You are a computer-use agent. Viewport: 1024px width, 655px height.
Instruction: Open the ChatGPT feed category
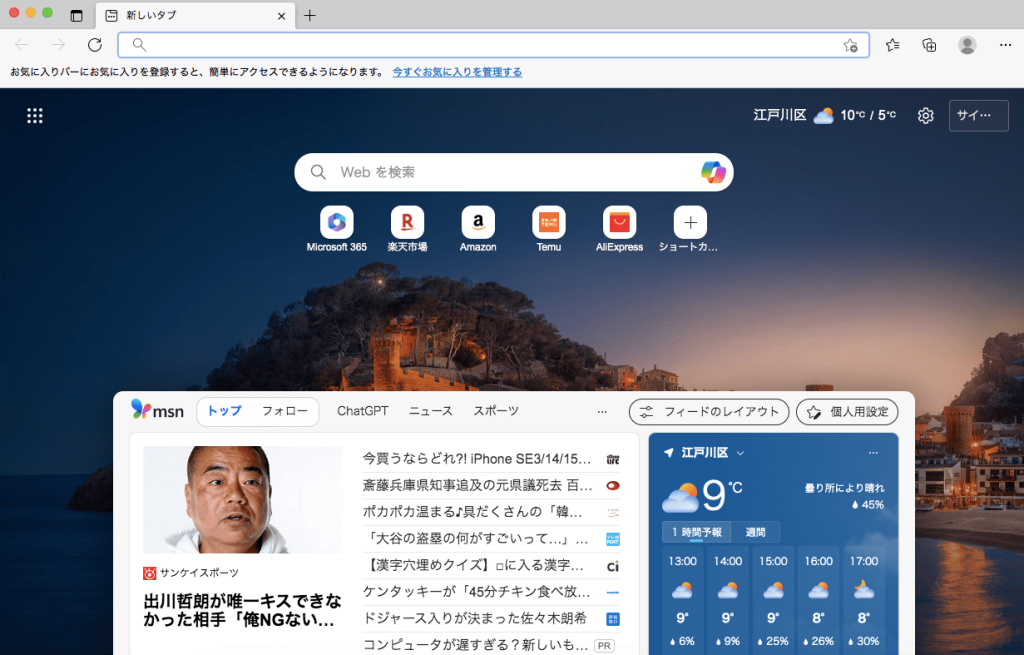[x=362, y=411]
